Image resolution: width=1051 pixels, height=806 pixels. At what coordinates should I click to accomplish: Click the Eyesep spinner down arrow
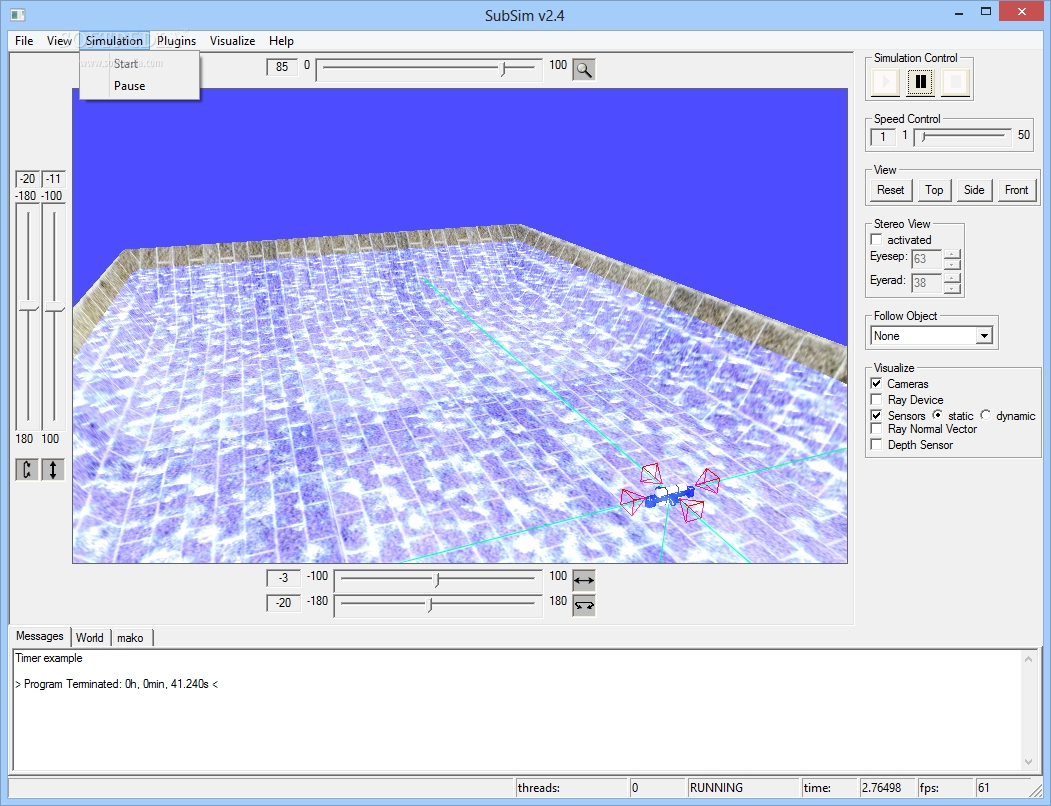(952, 264)
